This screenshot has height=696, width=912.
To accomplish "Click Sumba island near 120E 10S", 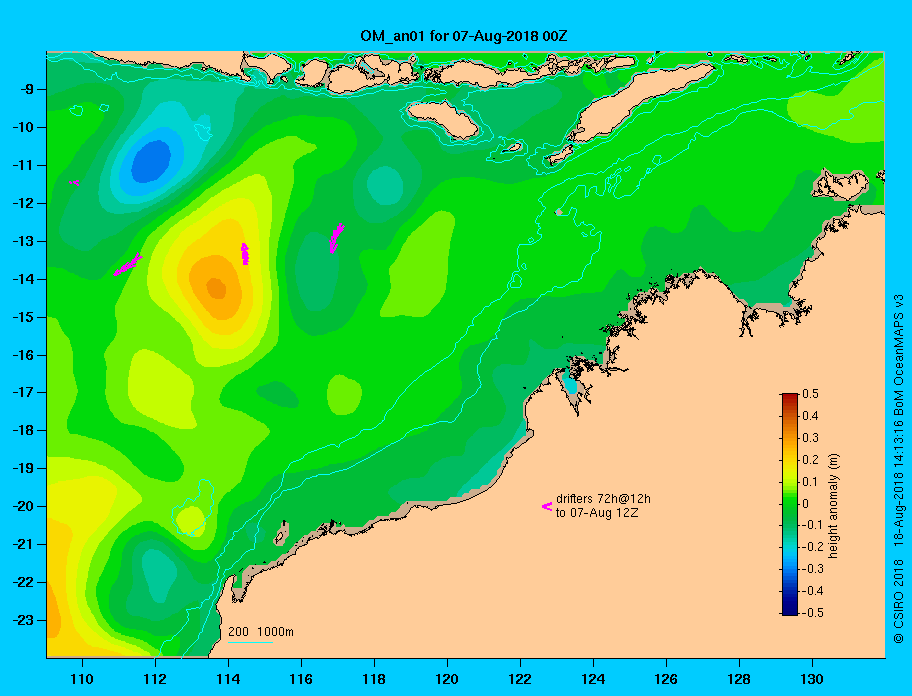I will [x=444, y=119].
